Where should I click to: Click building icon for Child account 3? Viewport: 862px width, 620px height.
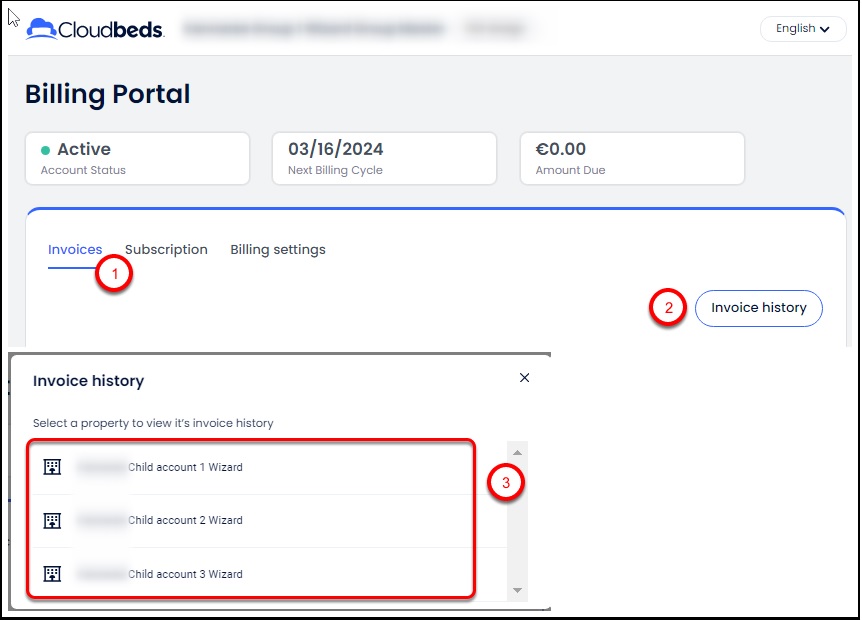click(53, 574)
